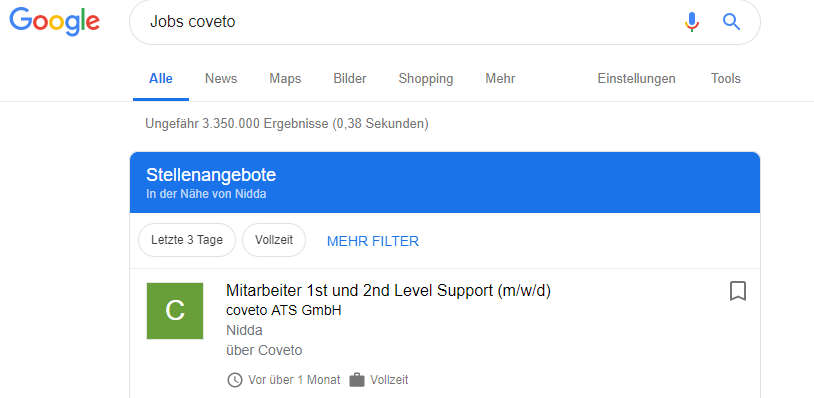Open the Mitarbeiter 1st und 2nd Level Support job

tap(388, 291)
